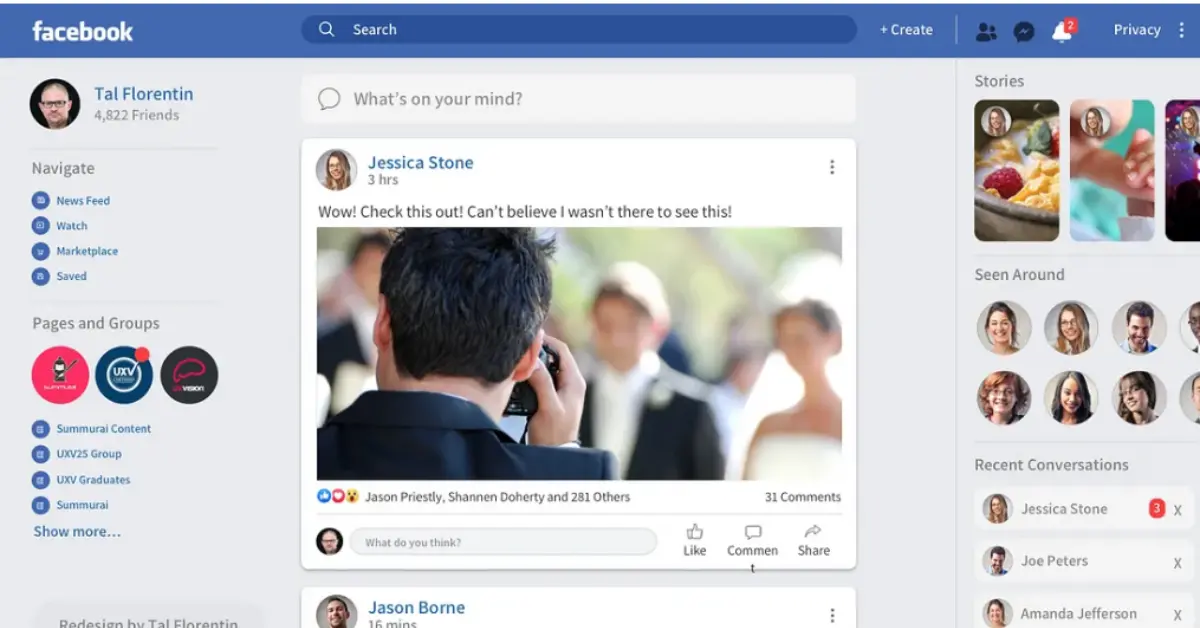Click Jason Borne post avatar
1200x628 pixels.
336,612
